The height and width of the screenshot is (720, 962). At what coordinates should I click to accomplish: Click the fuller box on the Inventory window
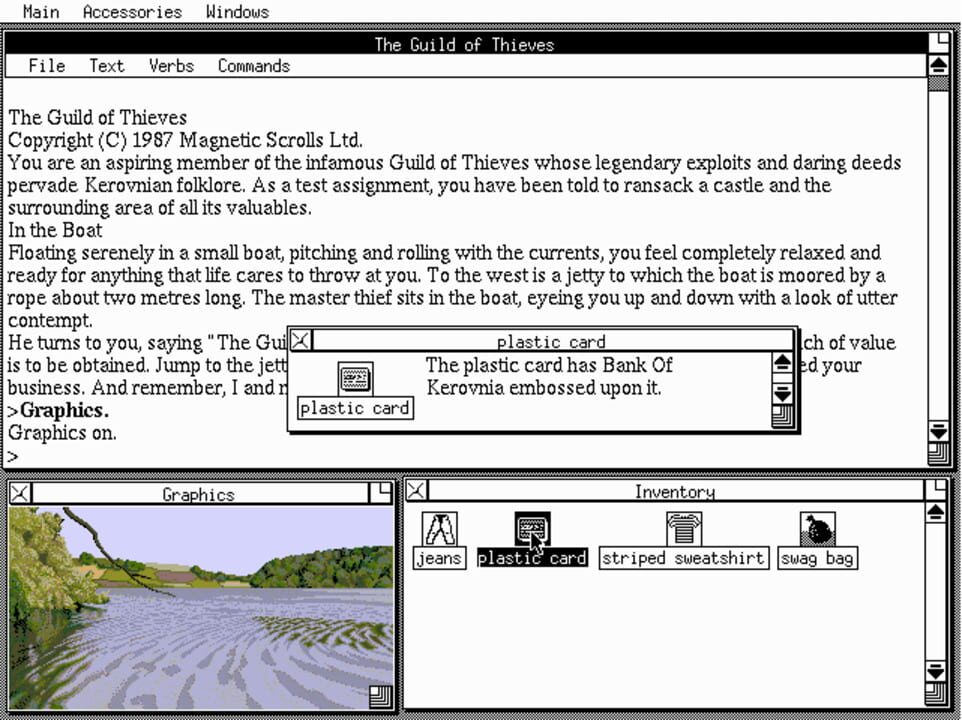[x=936, y=489]
